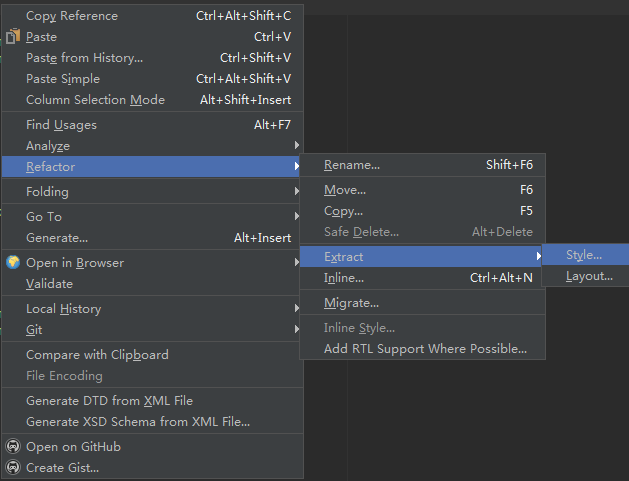Click the GitHub icon beside Open on GitHub
Viewport: 629px width, 481px height.
13,446
